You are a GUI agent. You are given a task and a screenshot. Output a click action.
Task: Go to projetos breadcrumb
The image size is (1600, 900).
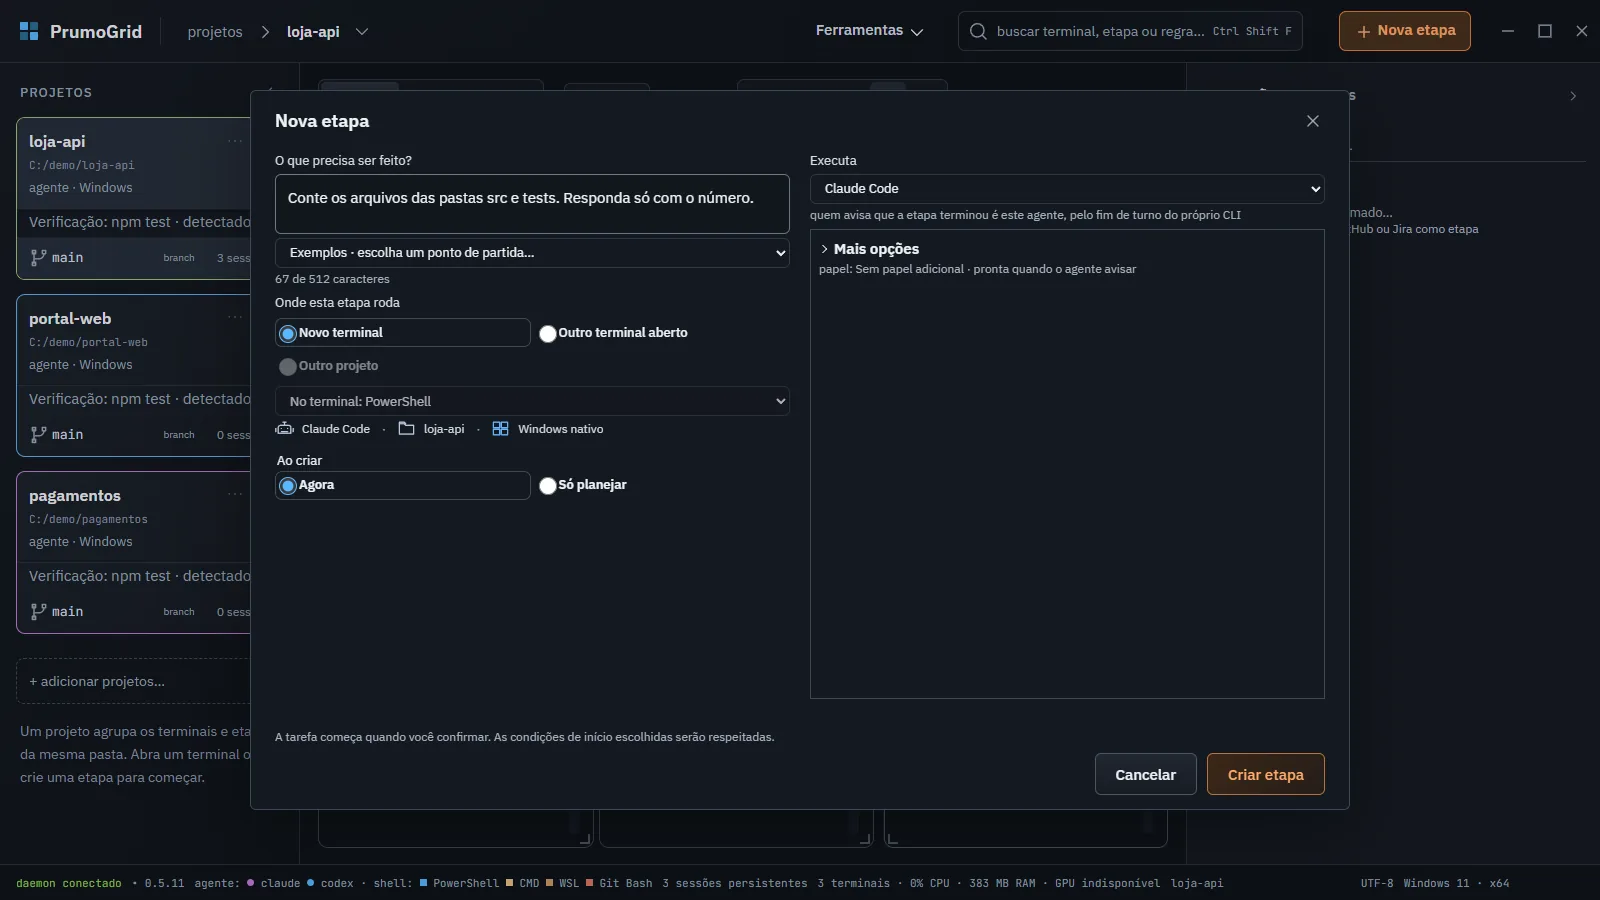coord(215,31)
